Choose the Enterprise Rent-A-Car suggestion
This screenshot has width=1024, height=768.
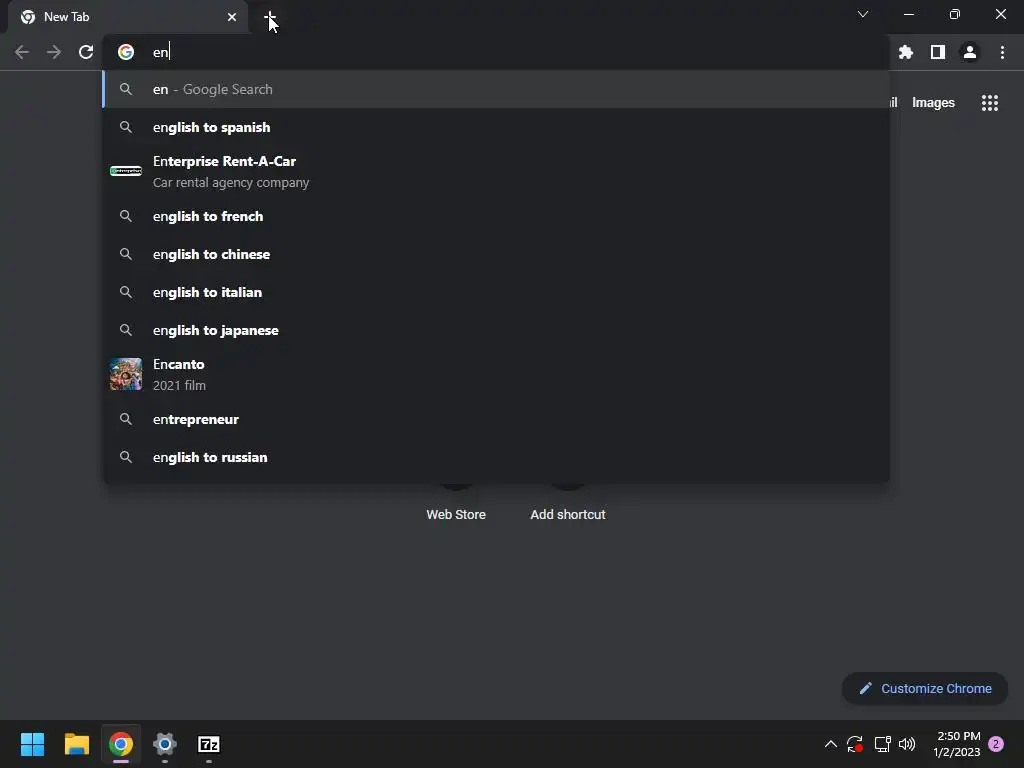[496, 172]
